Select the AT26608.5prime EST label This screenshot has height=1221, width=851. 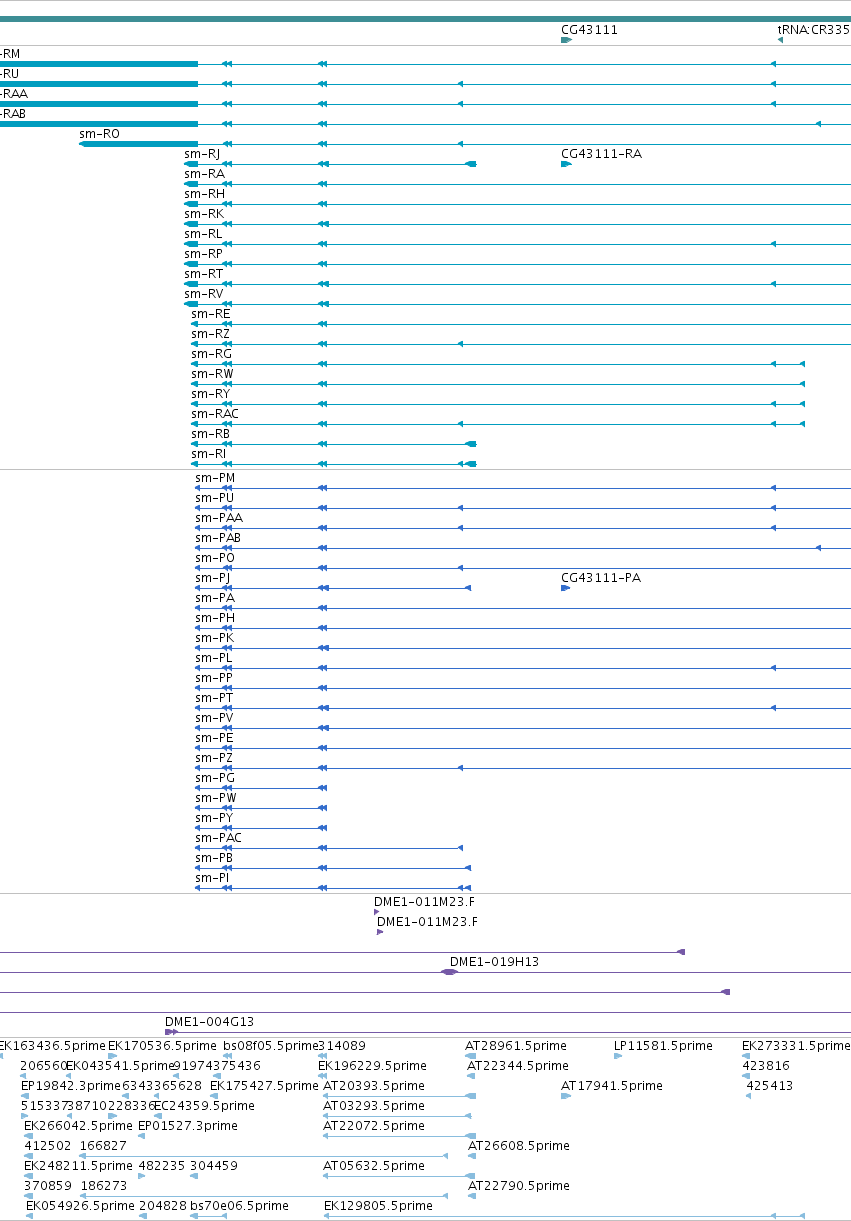tap(519, 1146)
